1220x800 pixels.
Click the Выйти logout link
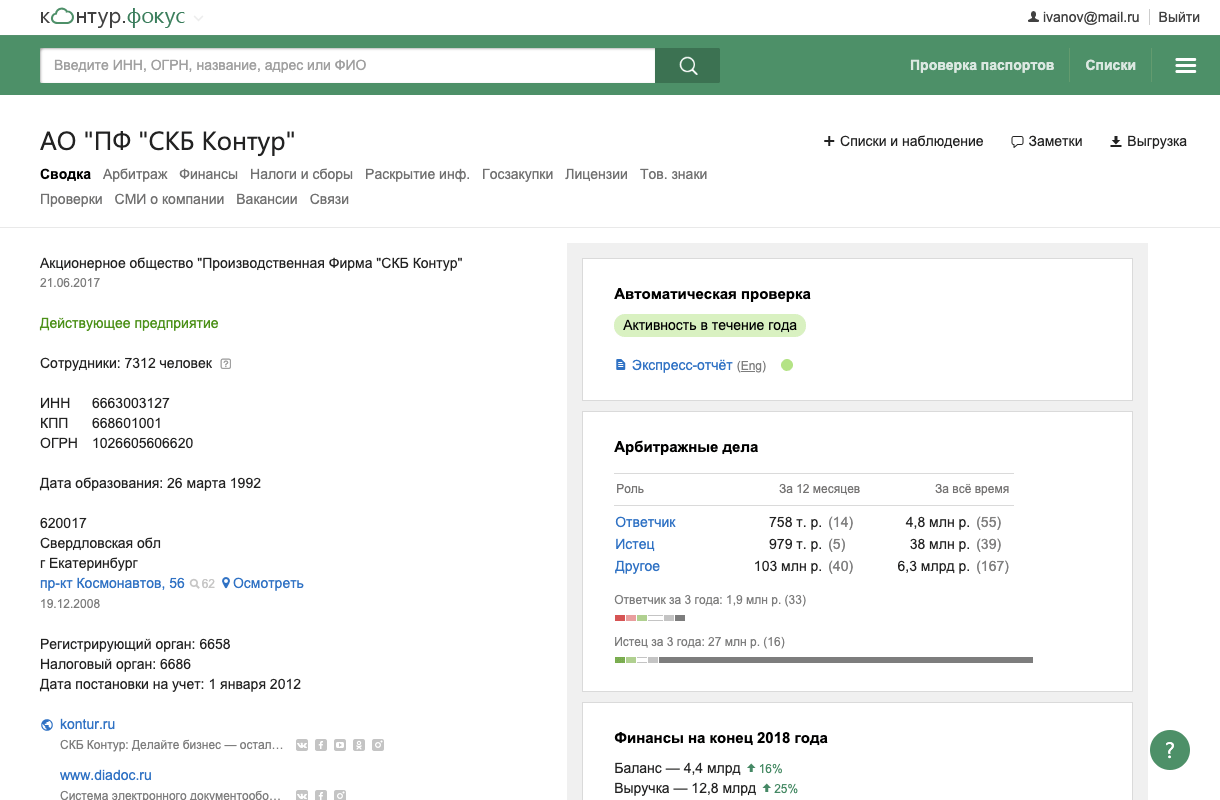coord(1179,17)
